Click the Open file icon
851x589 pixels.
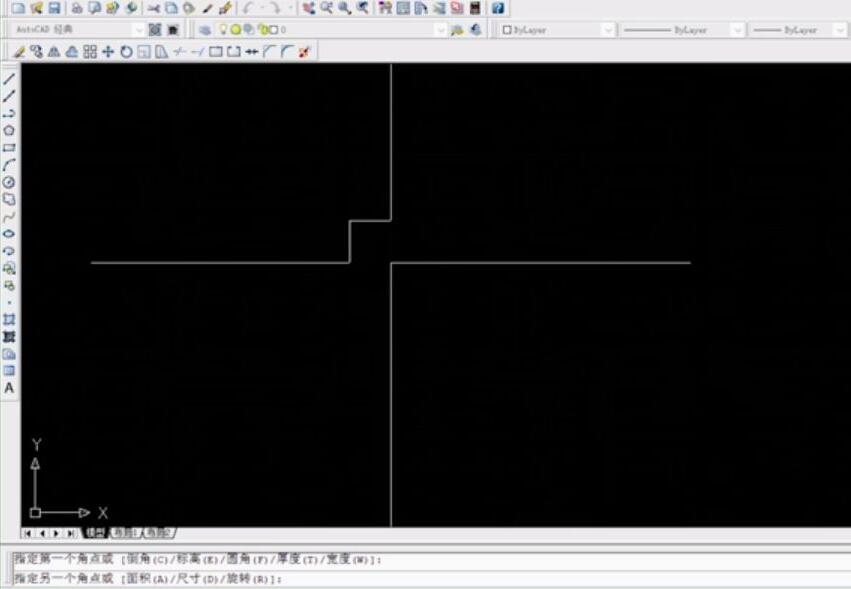point(36,8)
